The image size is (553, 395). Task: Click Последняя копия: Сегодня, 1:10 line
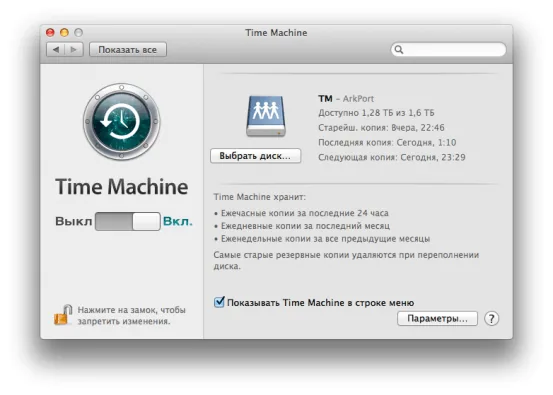[387, 142]
